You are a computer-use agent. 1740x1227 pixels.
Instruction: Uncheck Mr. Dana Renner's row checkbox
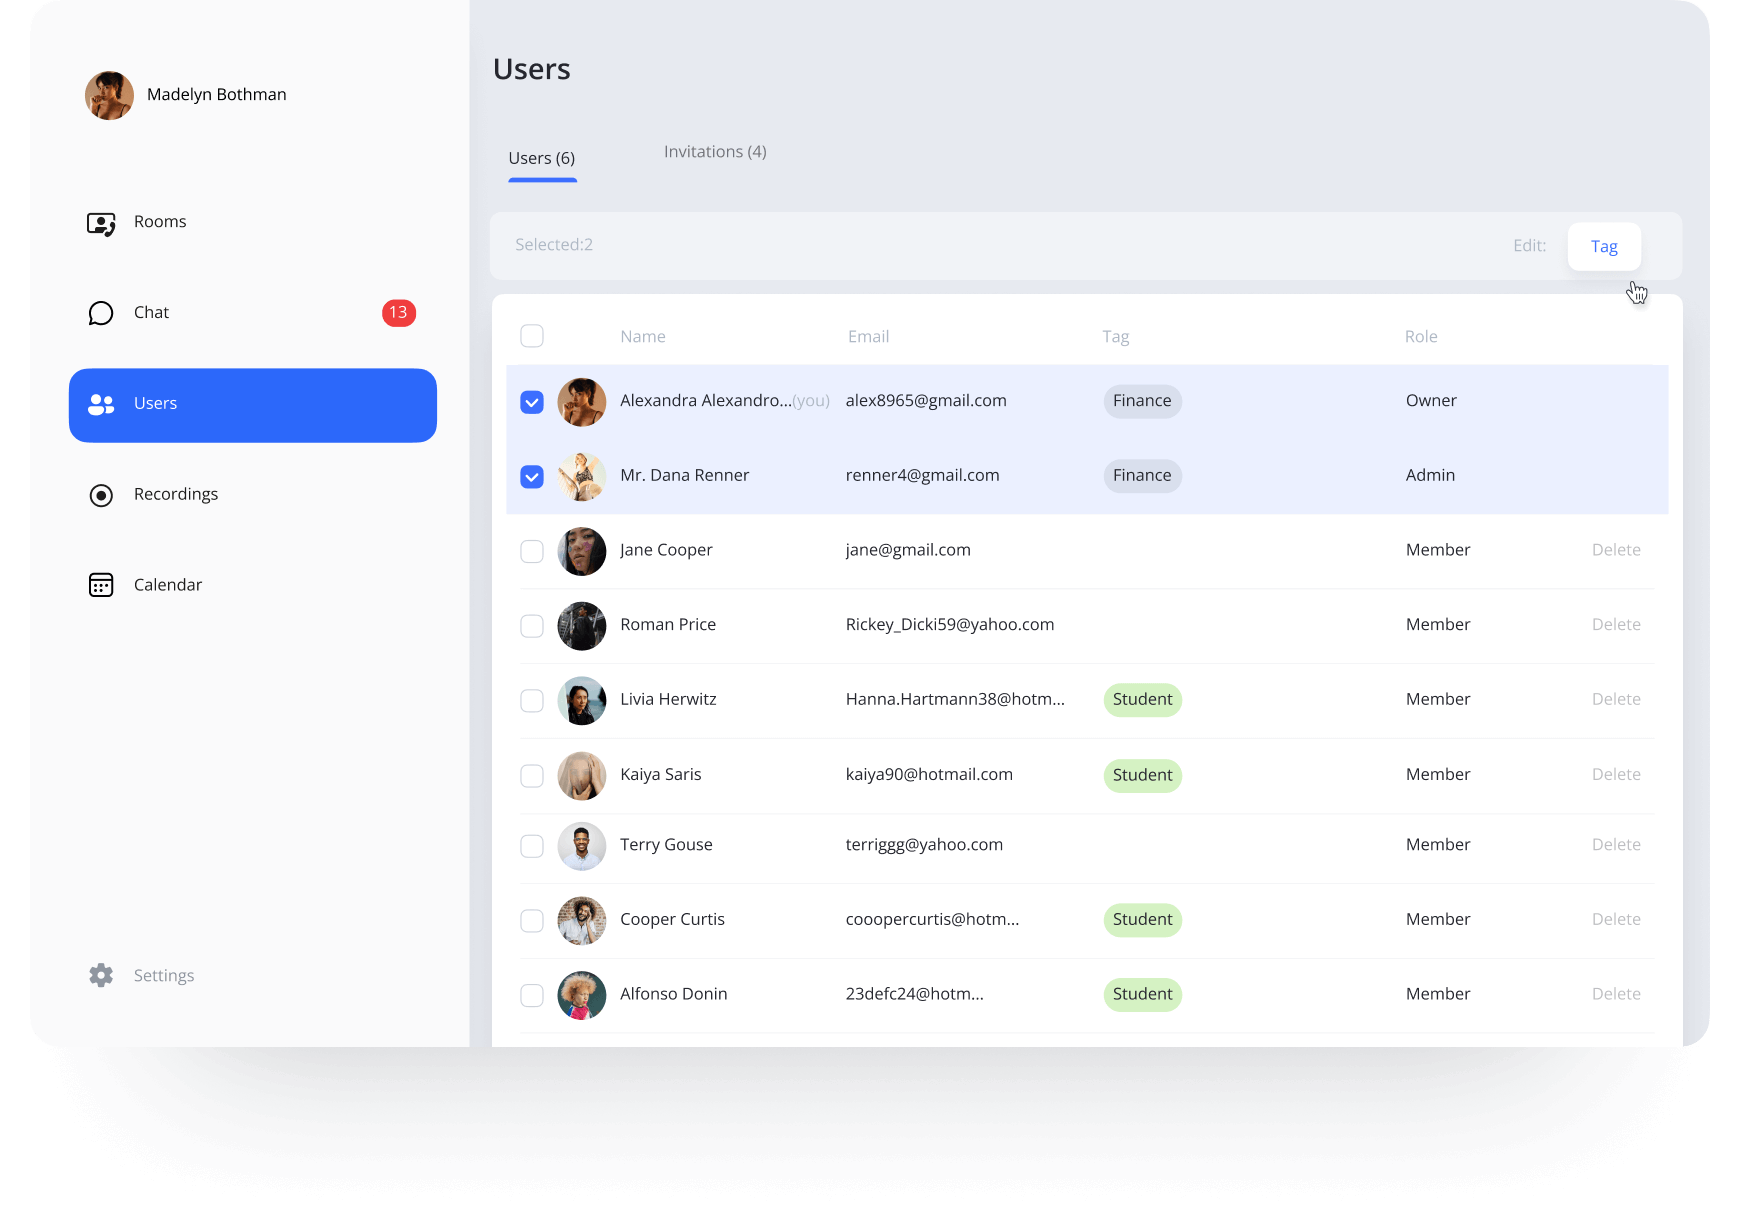tap(532, 477)
